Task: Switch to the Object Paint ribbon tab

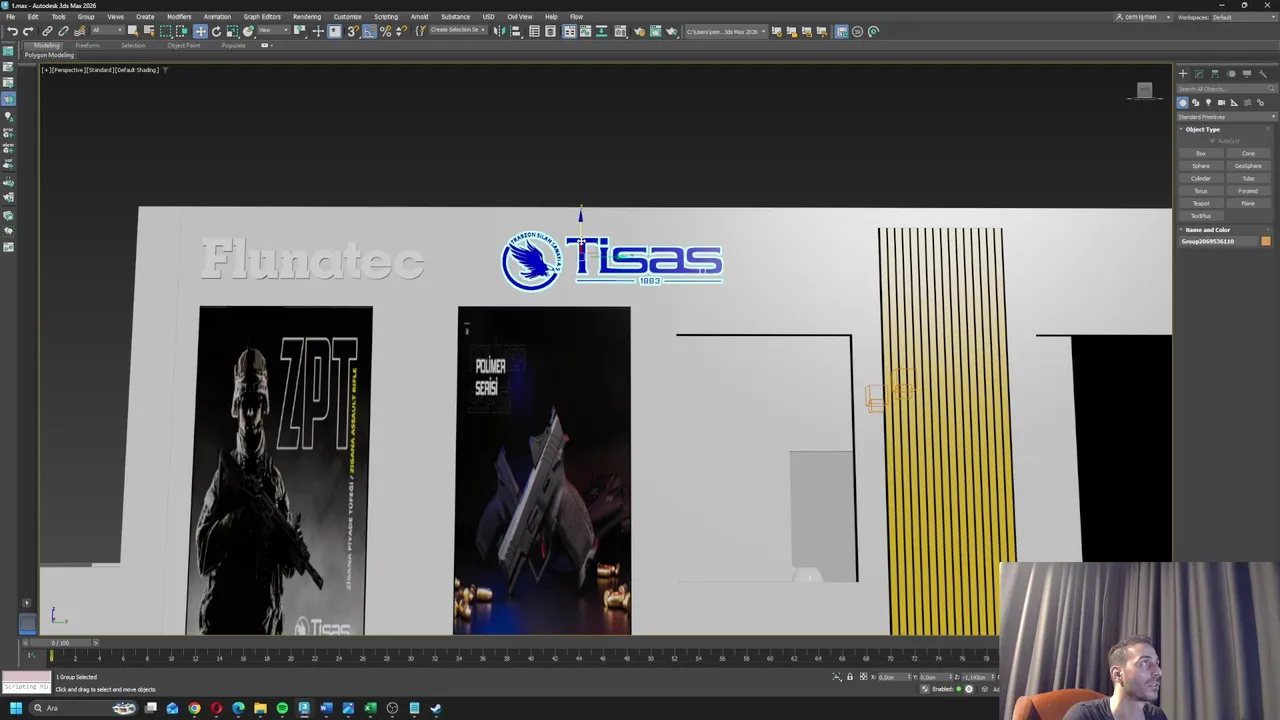Action: click(183, 46)
